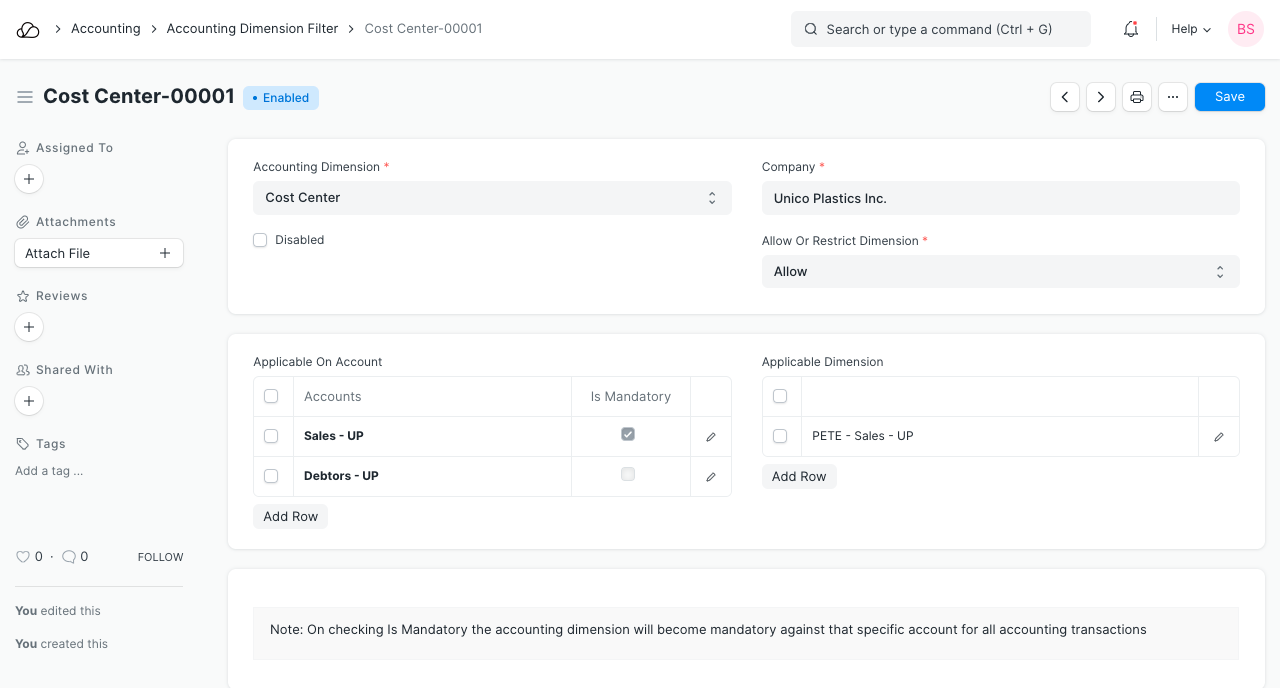This screenshot has height=688, width=1280.
Task: Open the three-dot more options menu
Action: pyautogui.click(x=1173, y=97)
